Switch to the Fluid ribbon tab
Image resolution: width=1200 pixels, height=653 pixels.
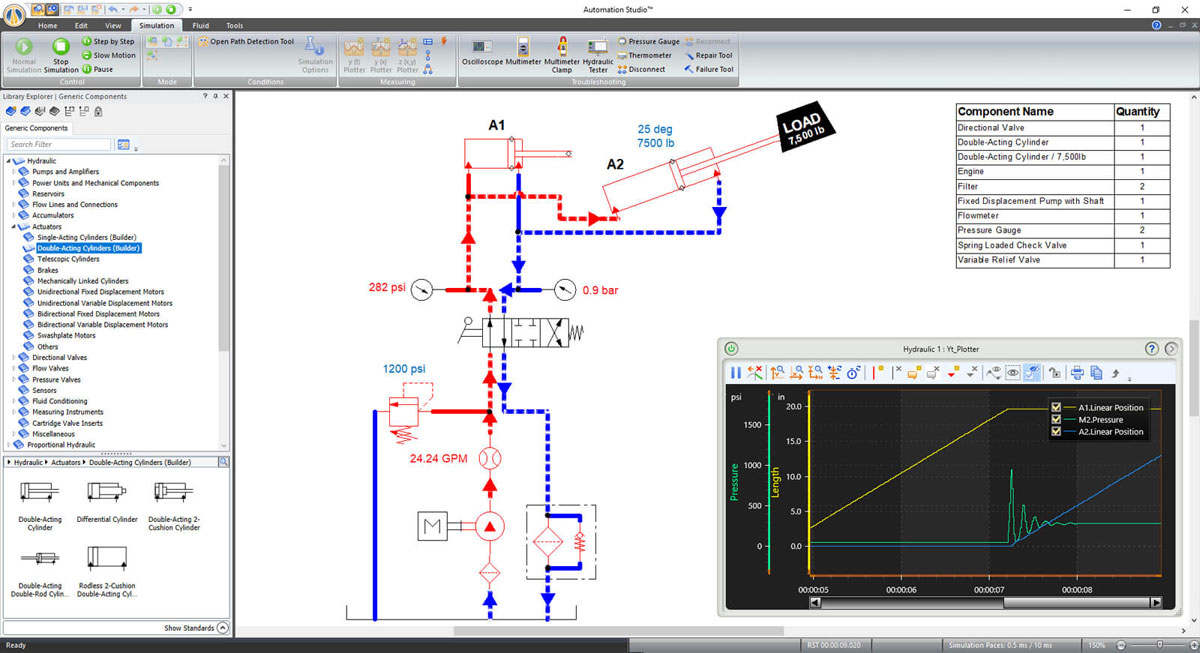(x=199, y=25)
